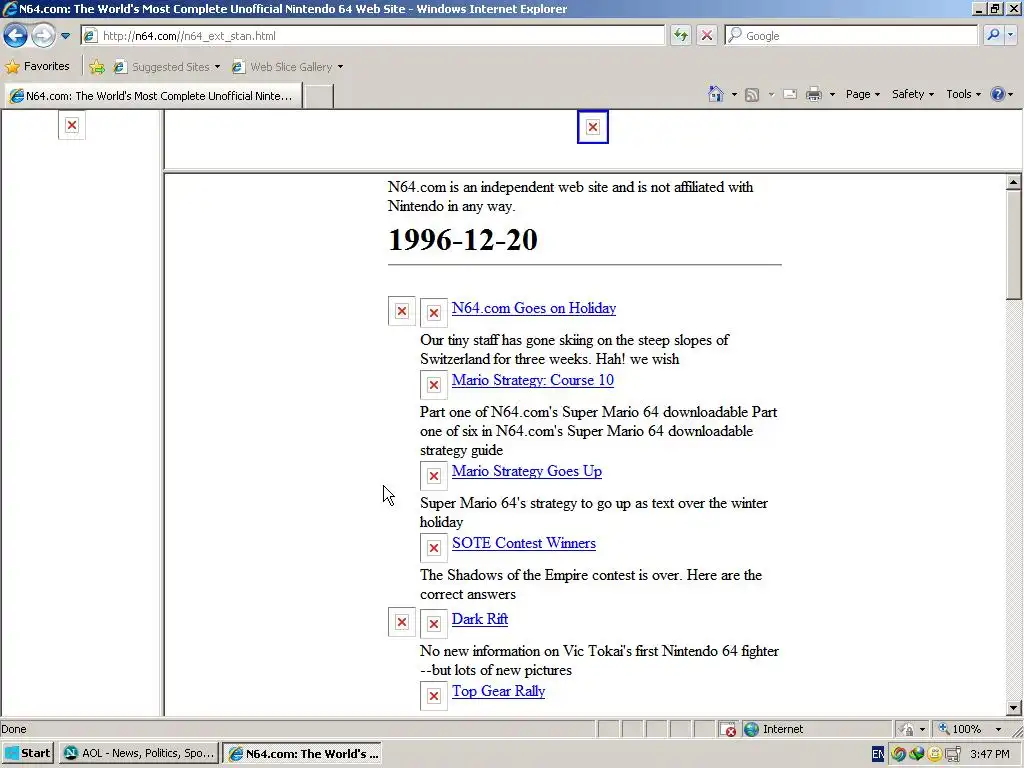
Task: Open the Windows Start menu
Action: (28, 753)
